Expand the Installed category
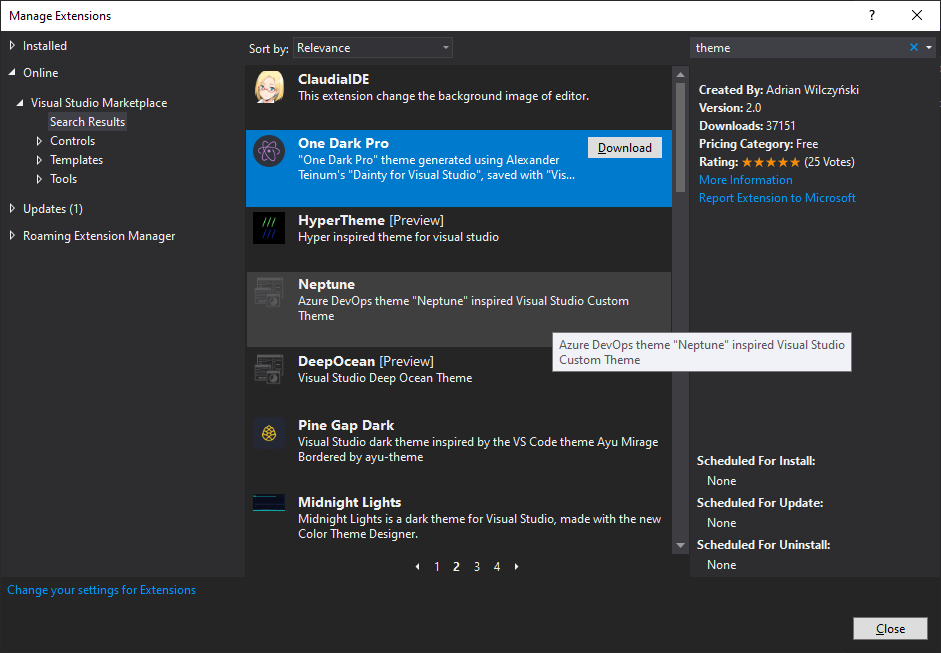This screenshot has height=653, width=941. [12, 46]
